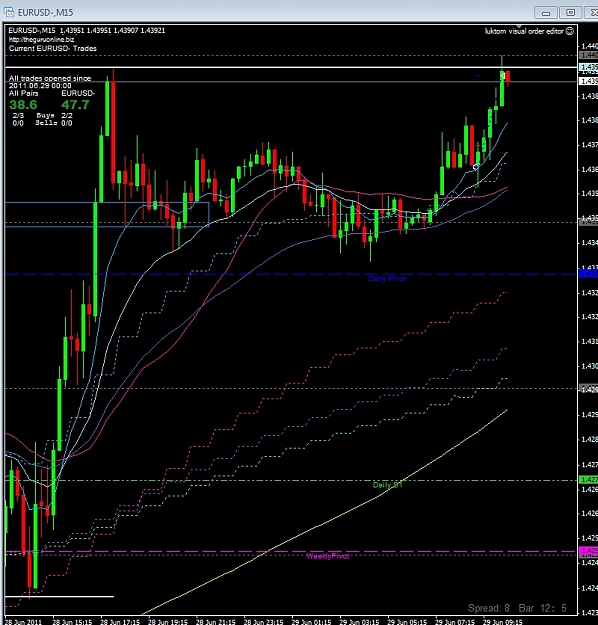This screenshot has height=625, width=598.
Task: Click the Bar 12: 5 countdown text
Action: pyautogui.click(x=542, y=608)
